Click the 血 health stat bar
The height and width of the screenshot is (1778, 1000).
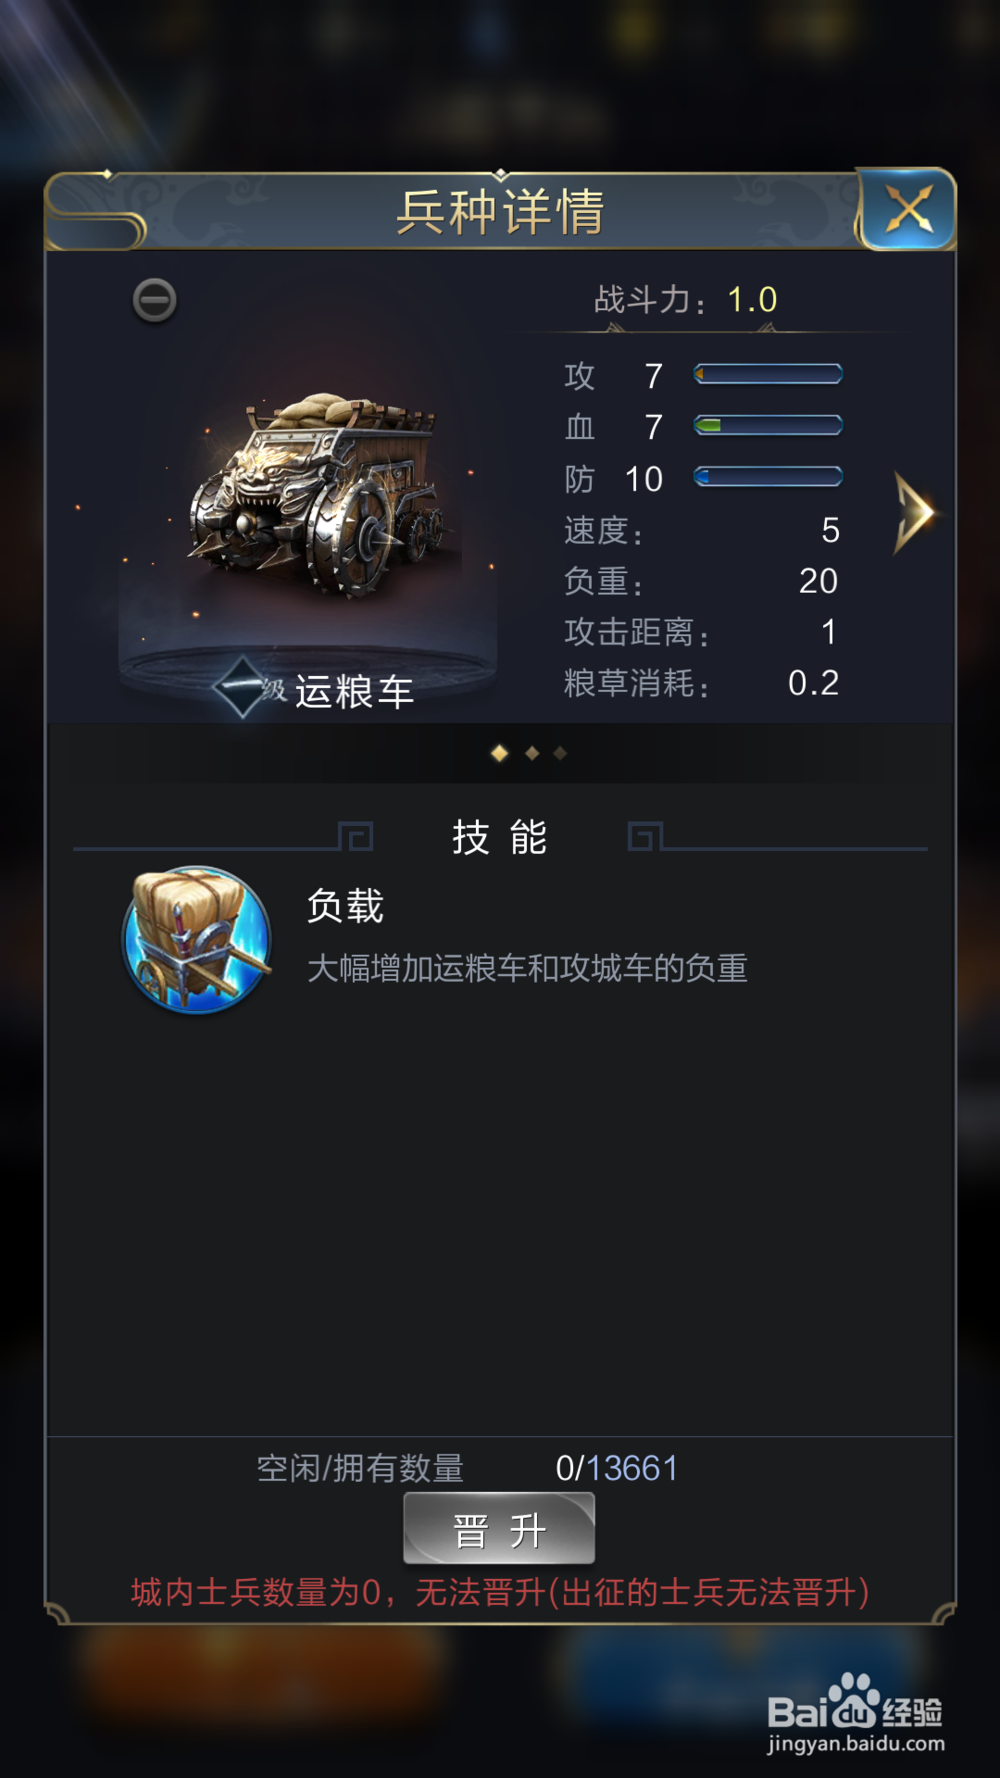click(x=768, y=425)
